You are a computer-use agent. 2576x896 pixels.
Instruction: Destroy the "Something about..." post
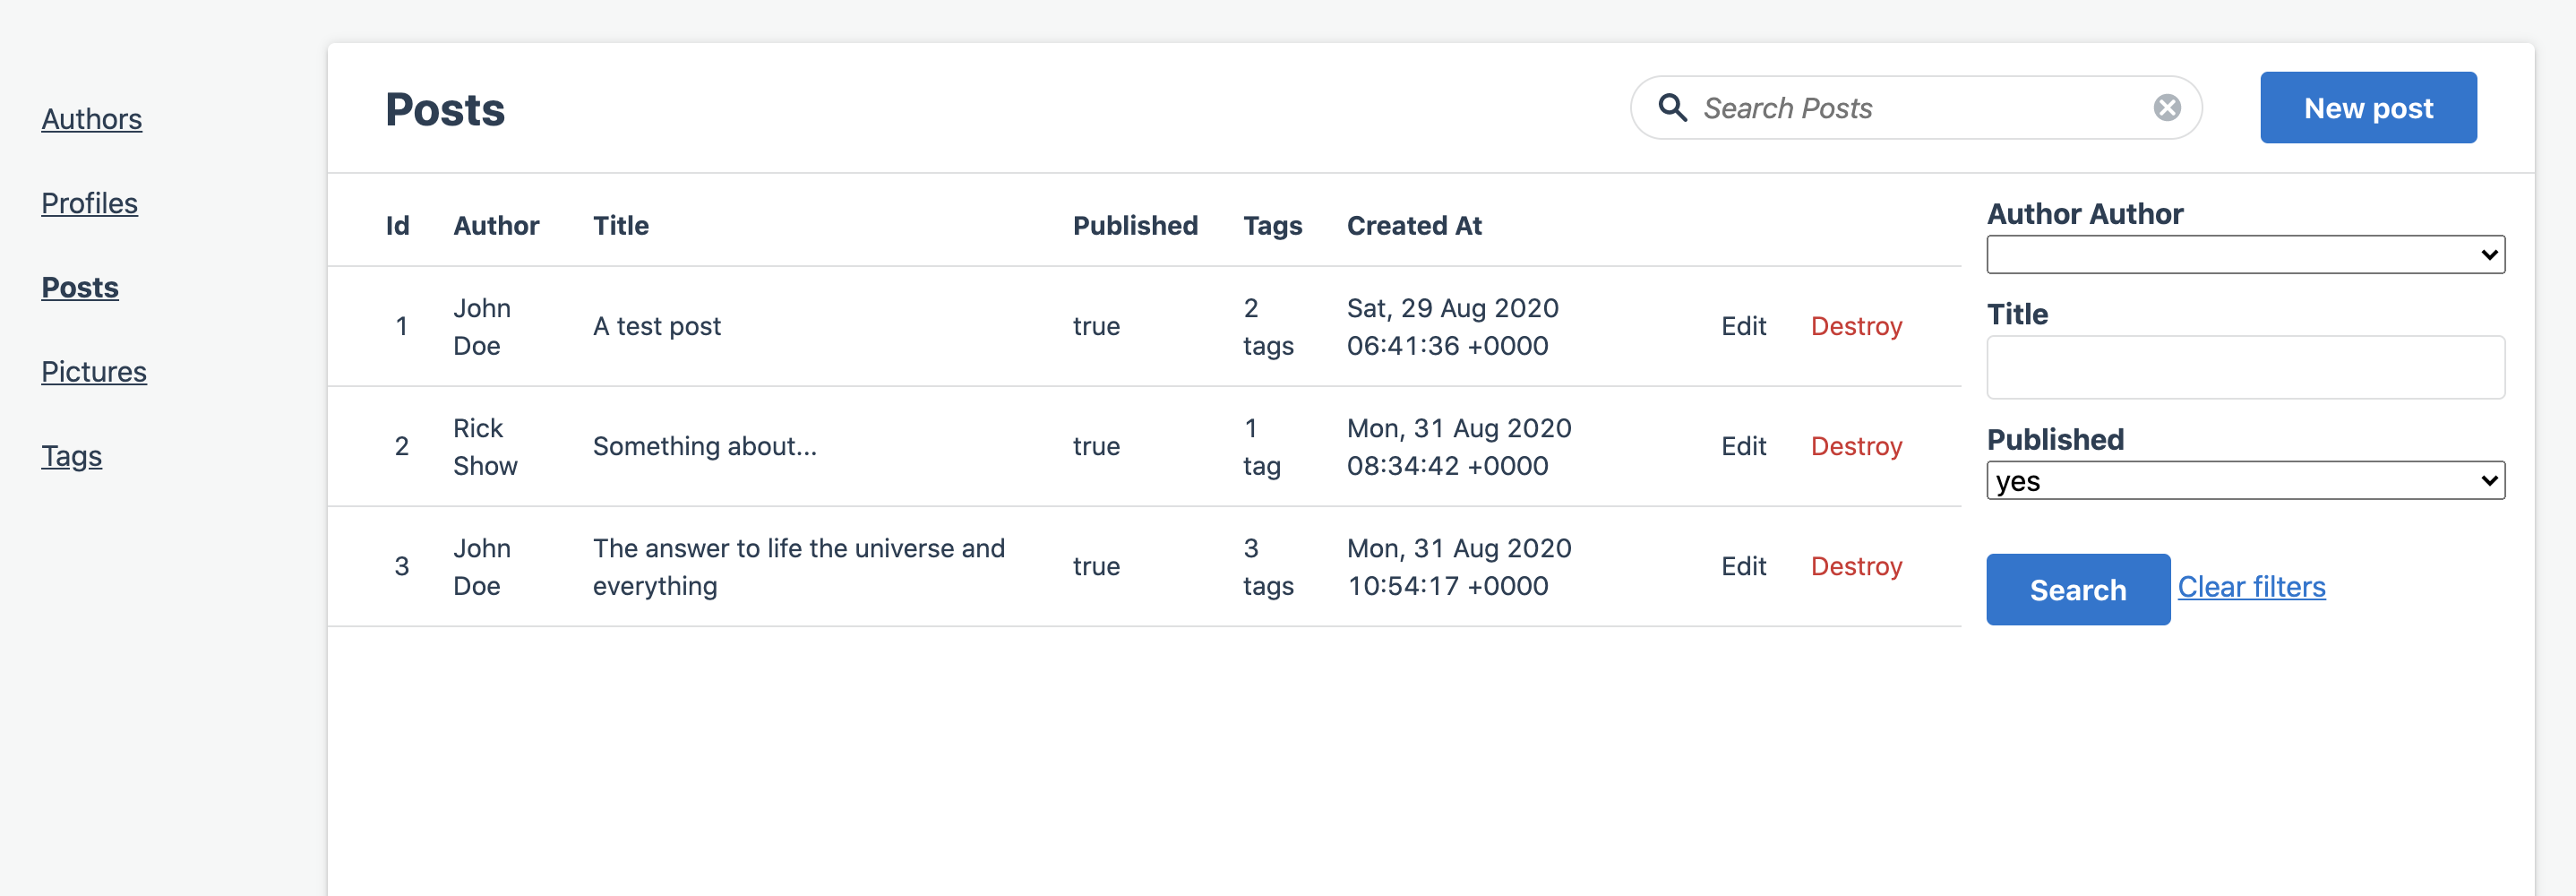(x=1855, y=446)
